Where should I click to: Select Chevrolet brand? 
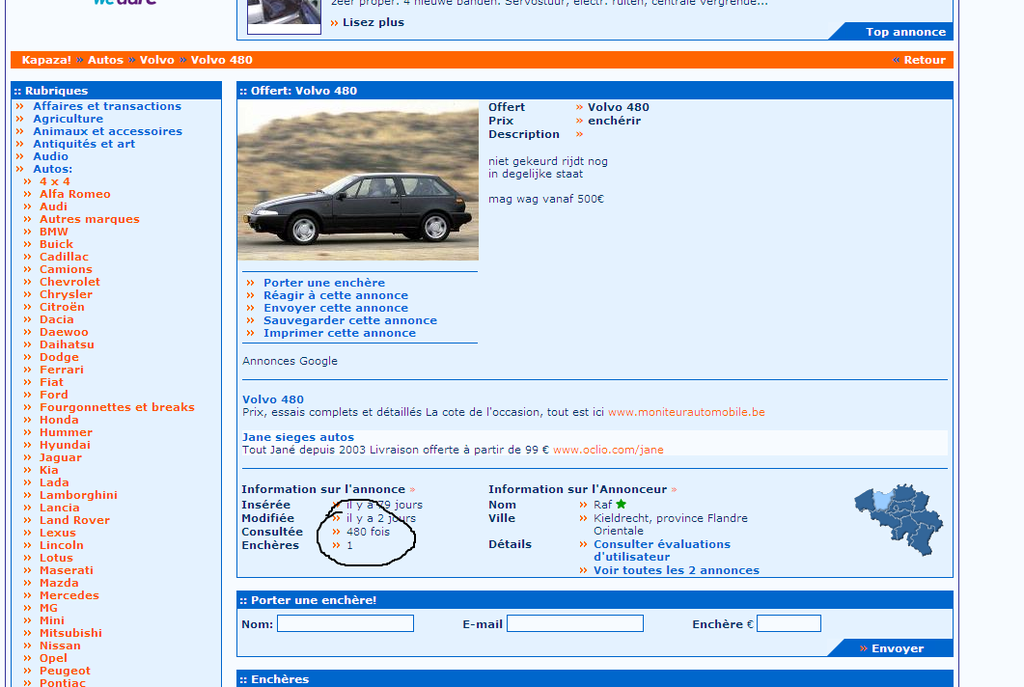(70, 282)
